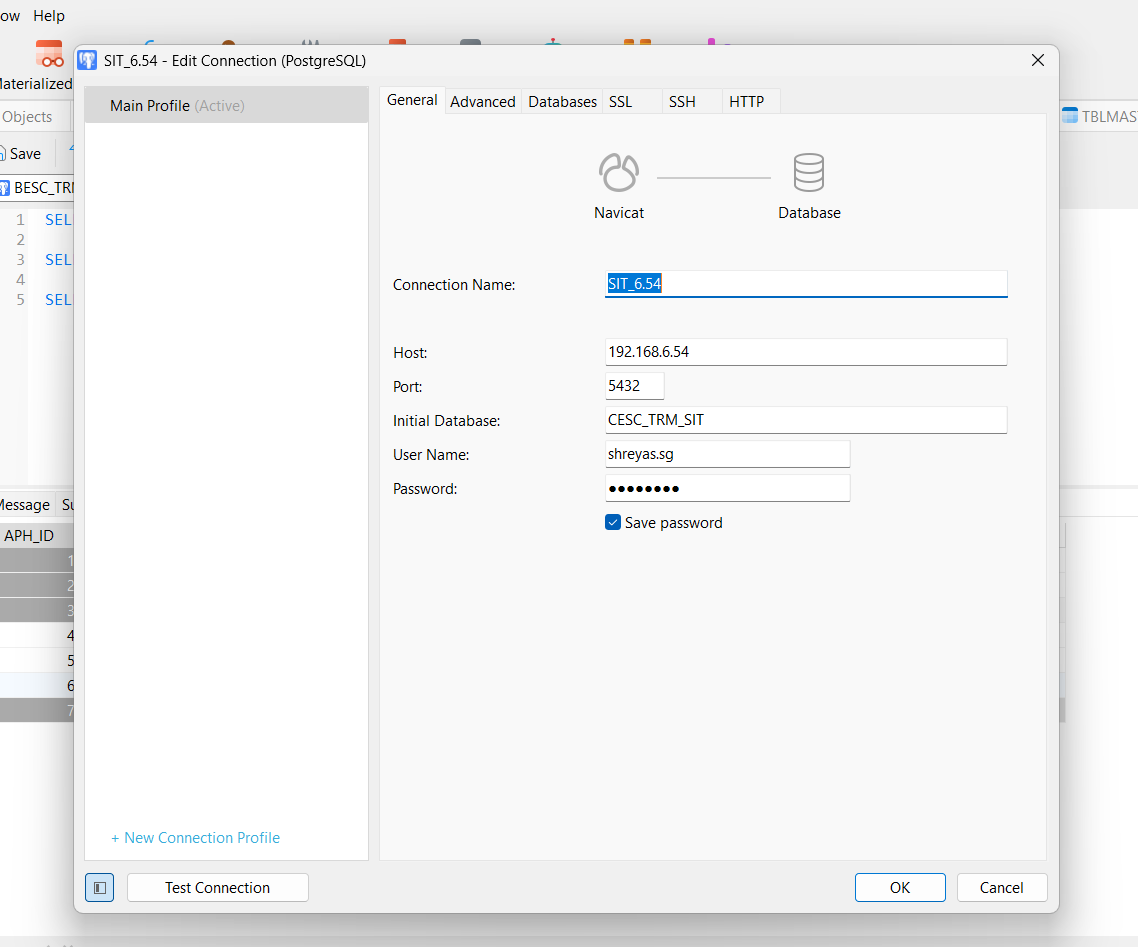Confirm changes with the OK button

(899, 887)
